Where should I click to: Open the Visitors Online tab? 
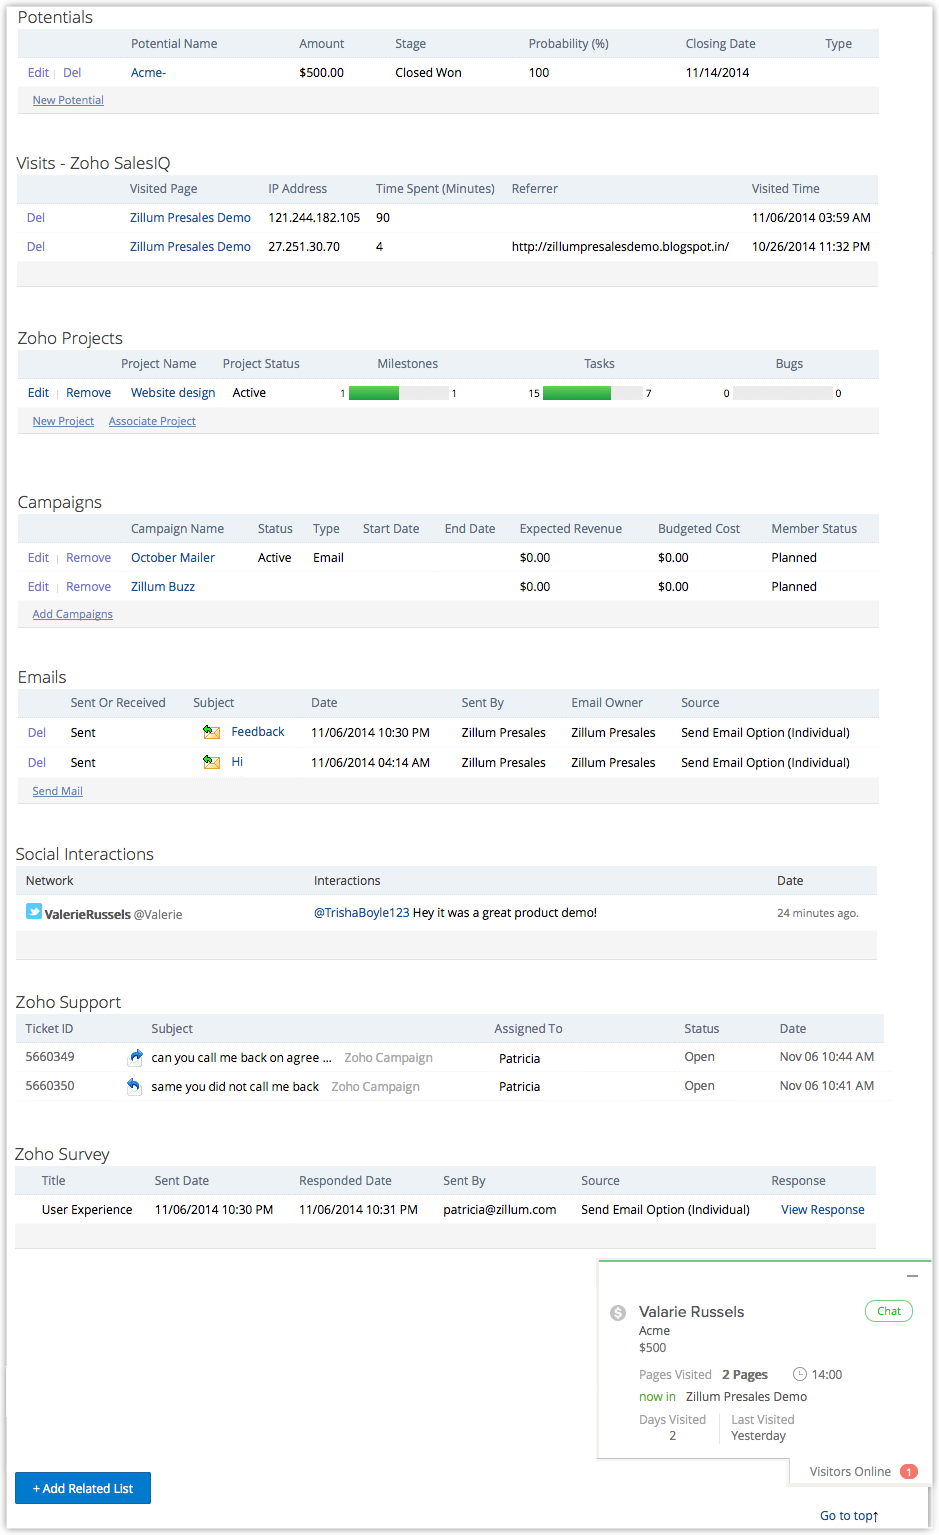coord(850,1471)
